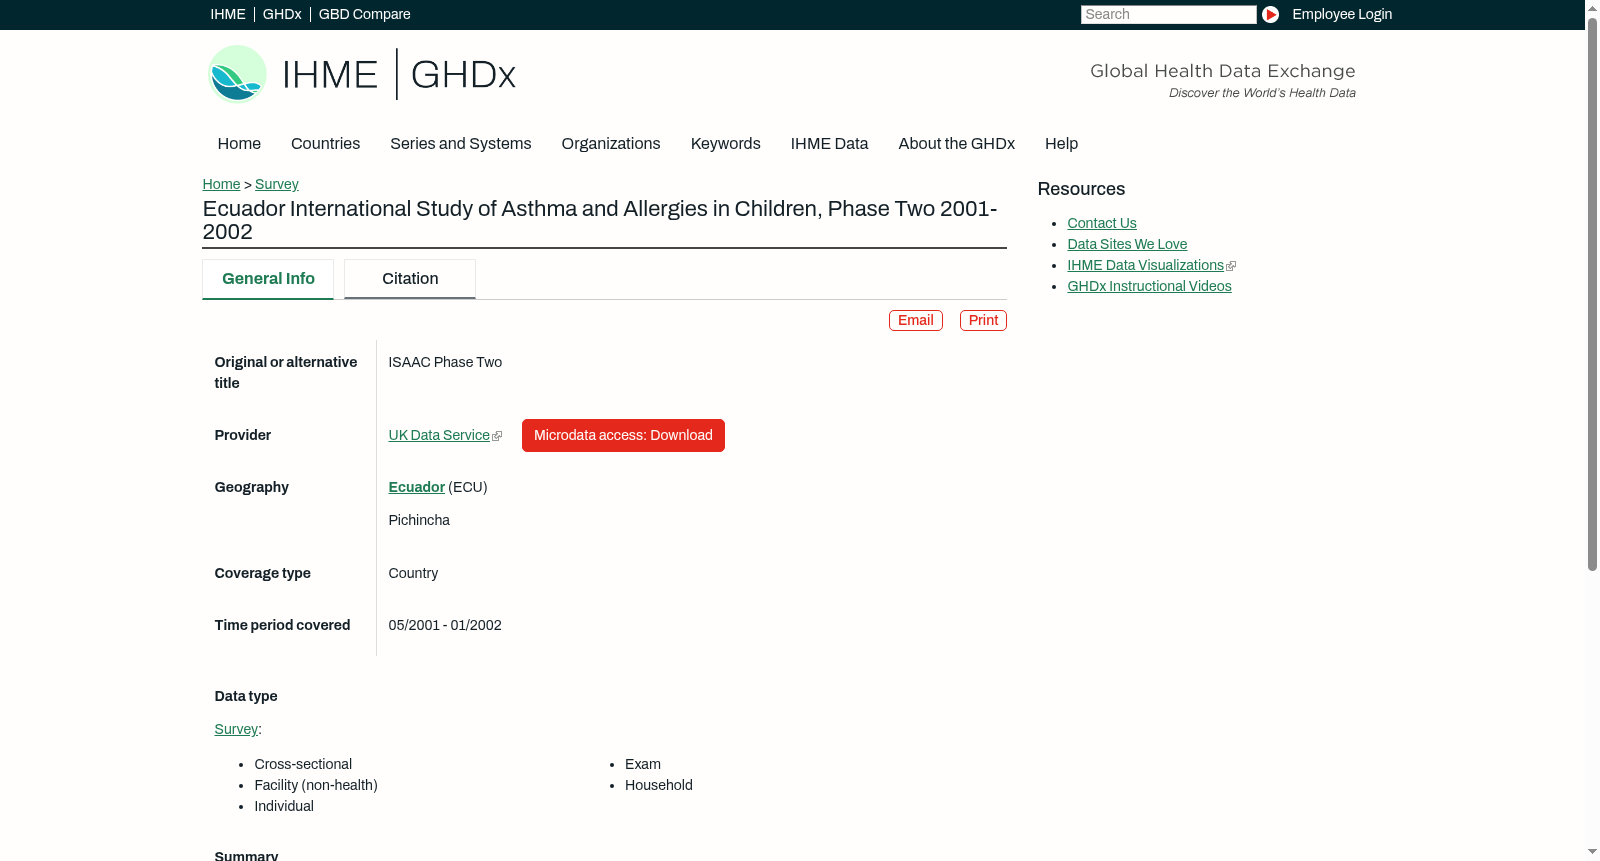This screenshot has width=1600, height=861.
Task: Click the IHME leaf logo icon
Action: coord(238,74)
